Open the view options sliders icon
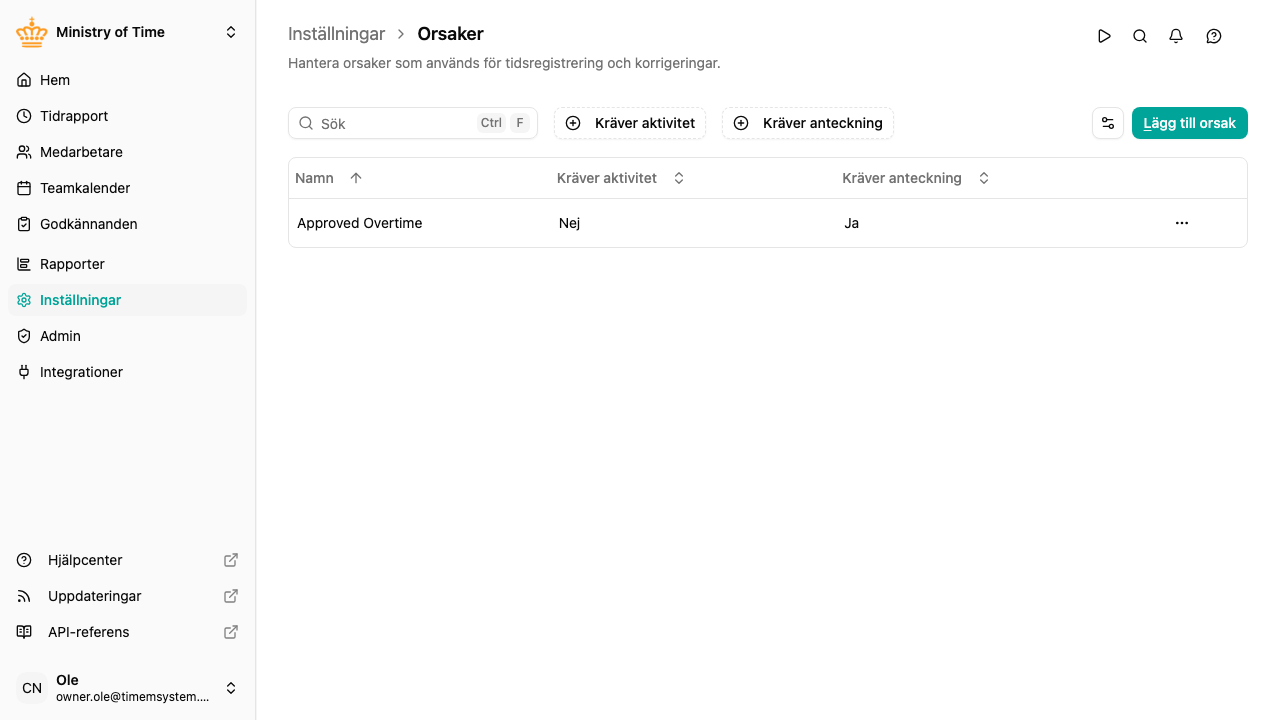 [x=1108, y=123]
